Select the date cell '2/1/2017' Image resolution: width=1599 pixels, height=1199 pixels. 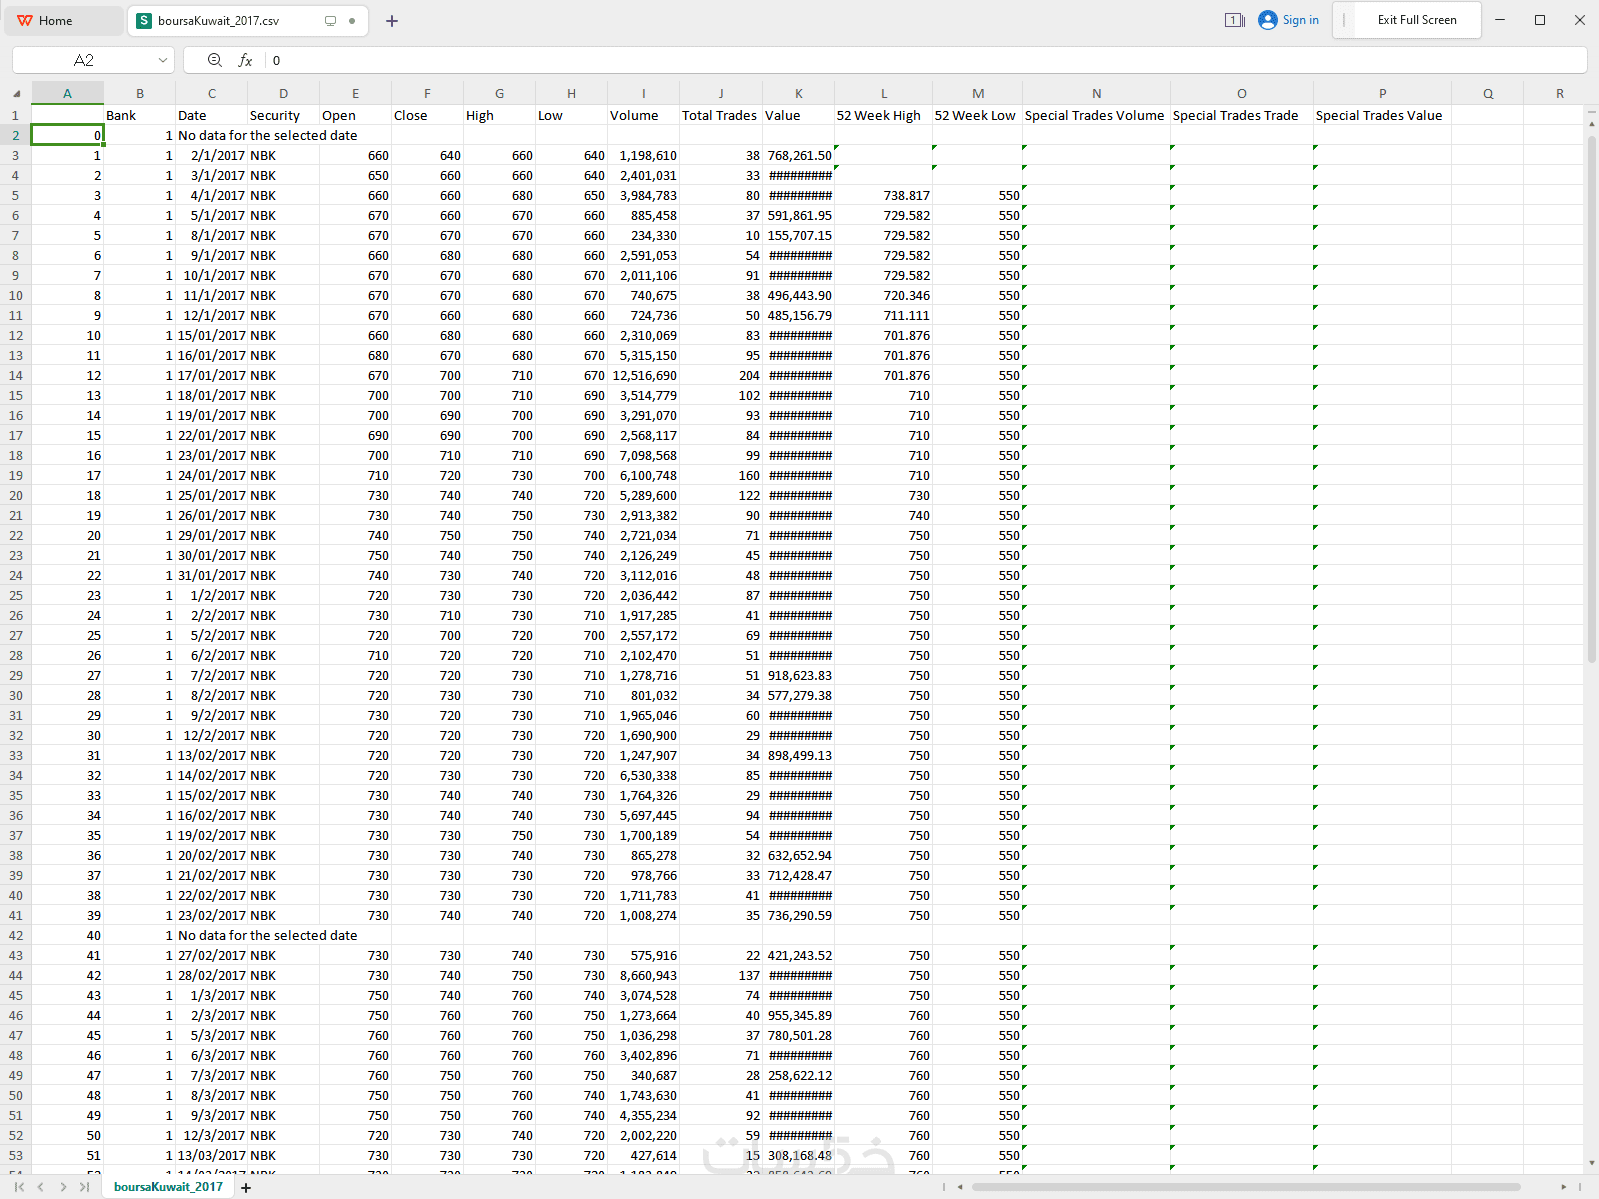tap(211, 155)
